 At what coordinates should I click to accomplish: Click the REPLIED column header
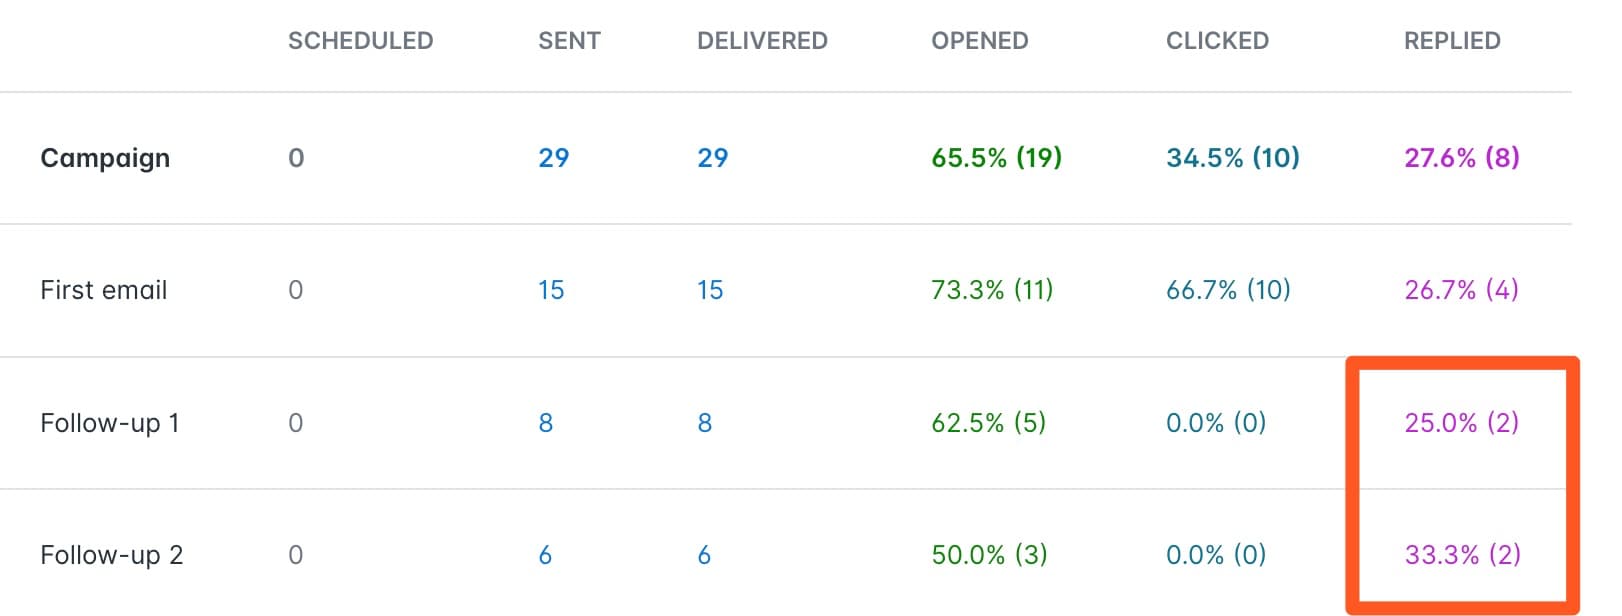point(1452,41)
